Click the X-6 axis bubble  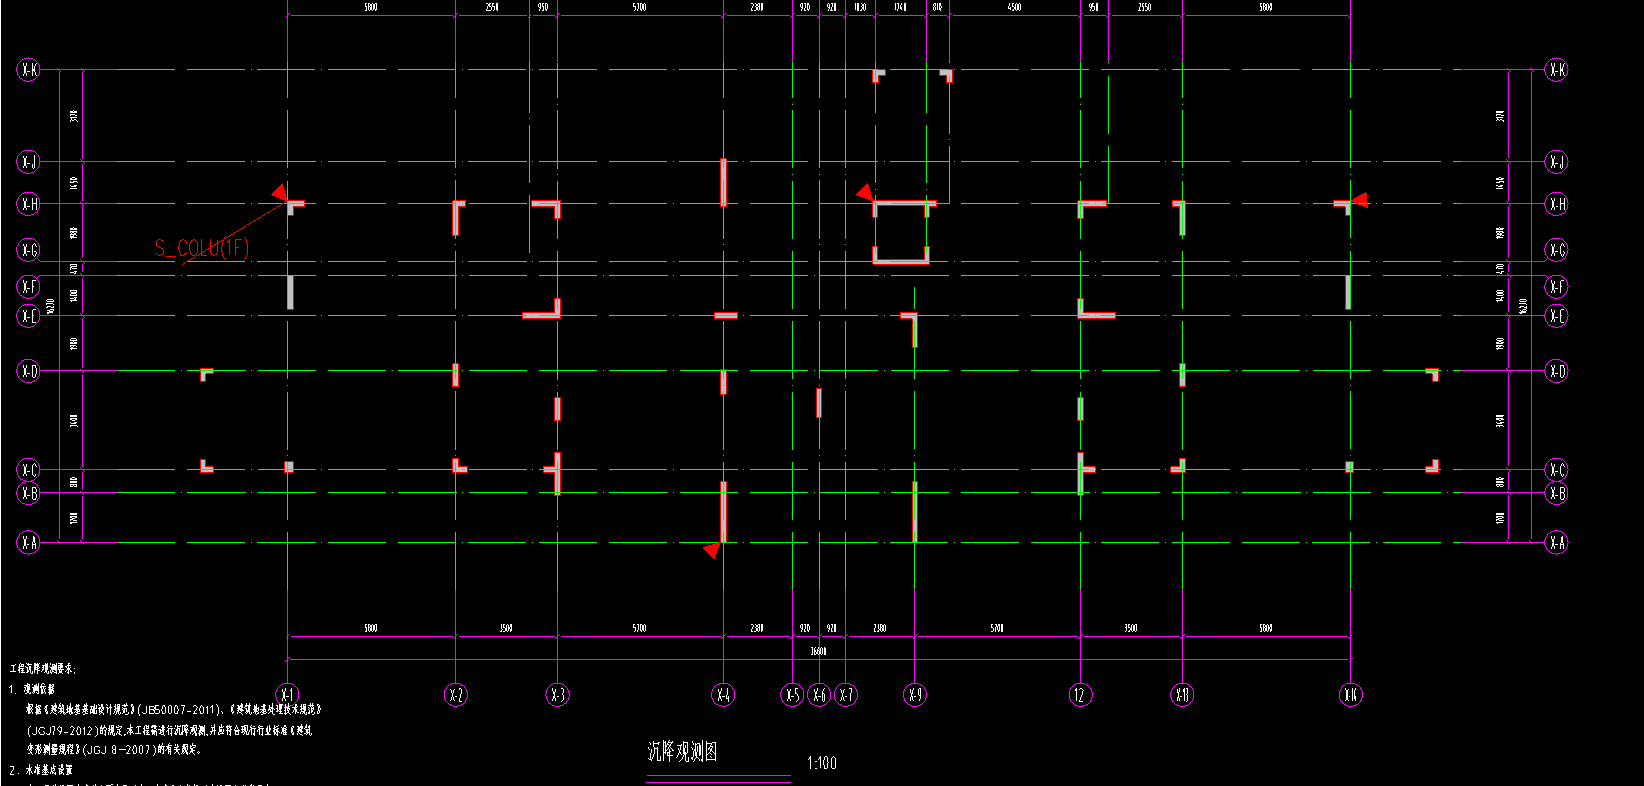820,695
